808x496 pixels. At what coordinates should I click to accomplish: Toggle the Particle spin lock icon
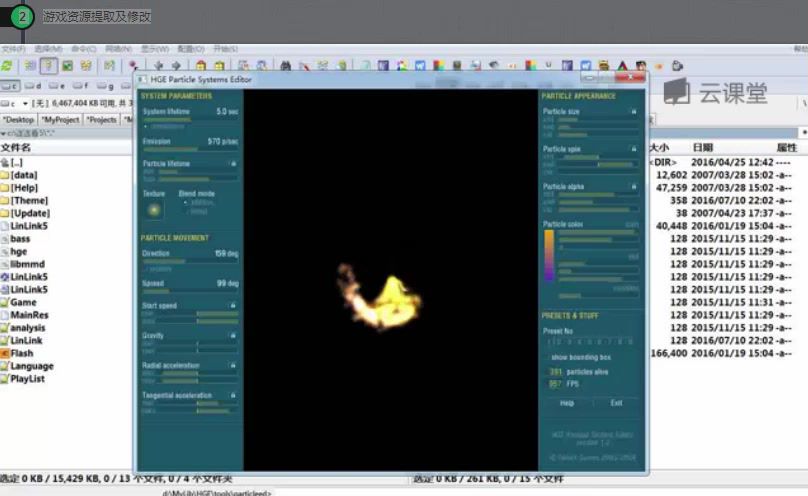pos(634,149)
